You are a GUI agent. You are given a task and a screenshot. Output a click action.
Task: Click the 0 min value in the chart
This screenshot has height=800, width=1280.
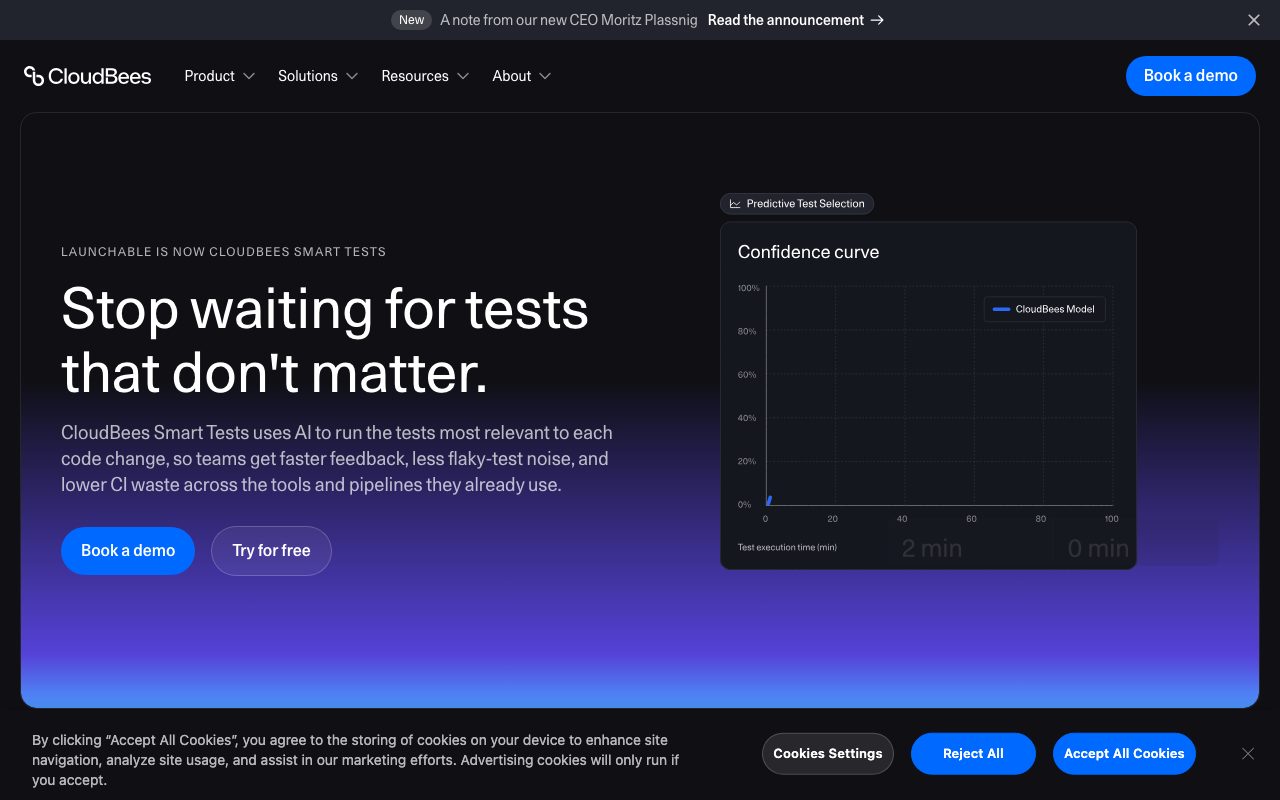(1098, 548)
